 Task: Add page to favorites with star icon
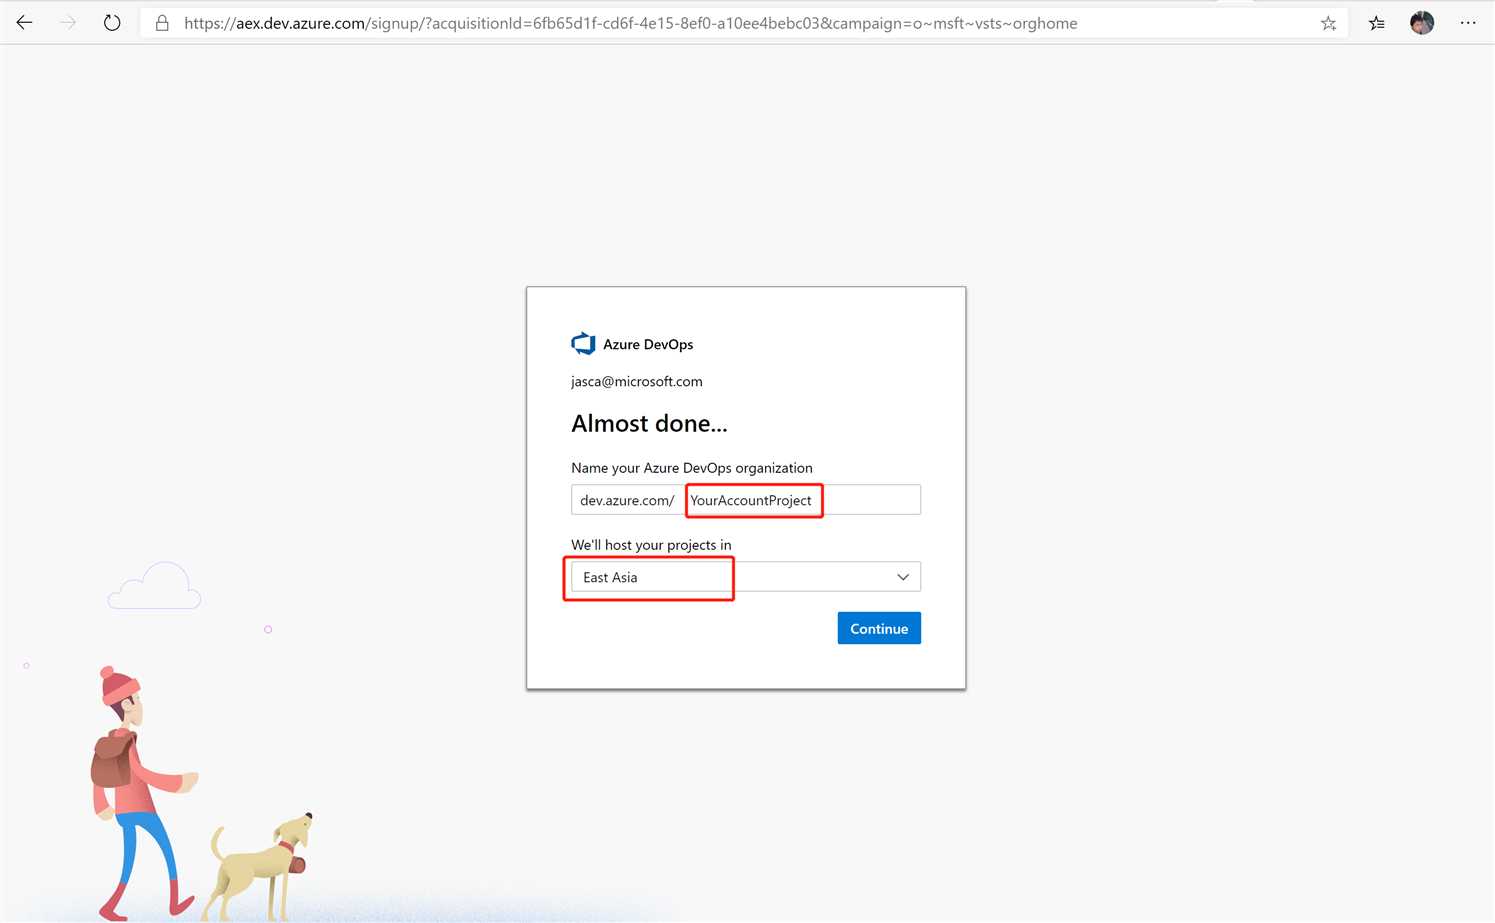pyautogui.click(x=1328, y=23)
